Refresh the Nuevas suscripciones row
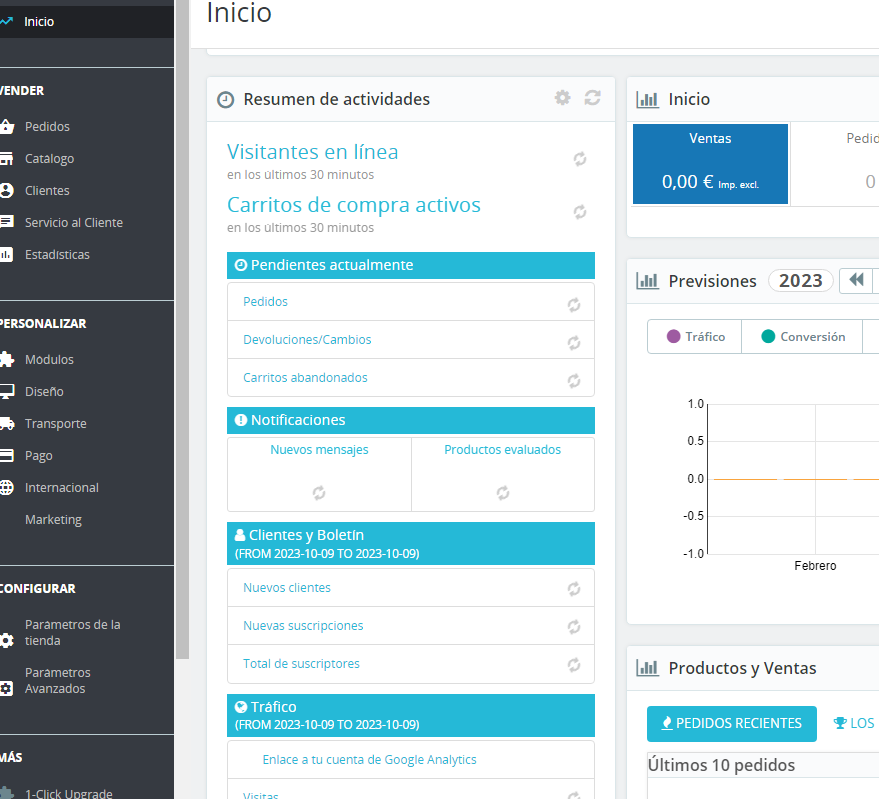Image resolution: width=879 pixels, height=799 pixels. (573, 627)
